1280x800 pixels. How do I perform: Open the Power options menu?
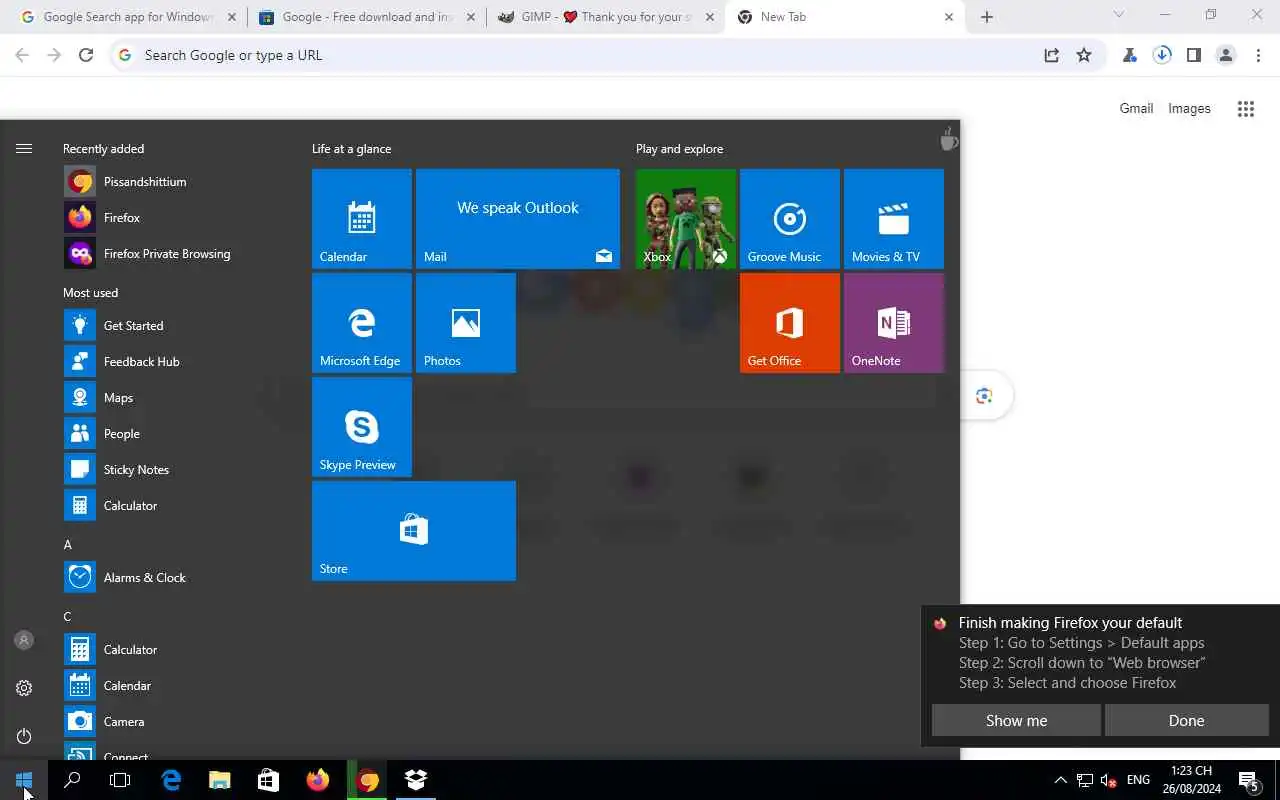coord(24,736)
